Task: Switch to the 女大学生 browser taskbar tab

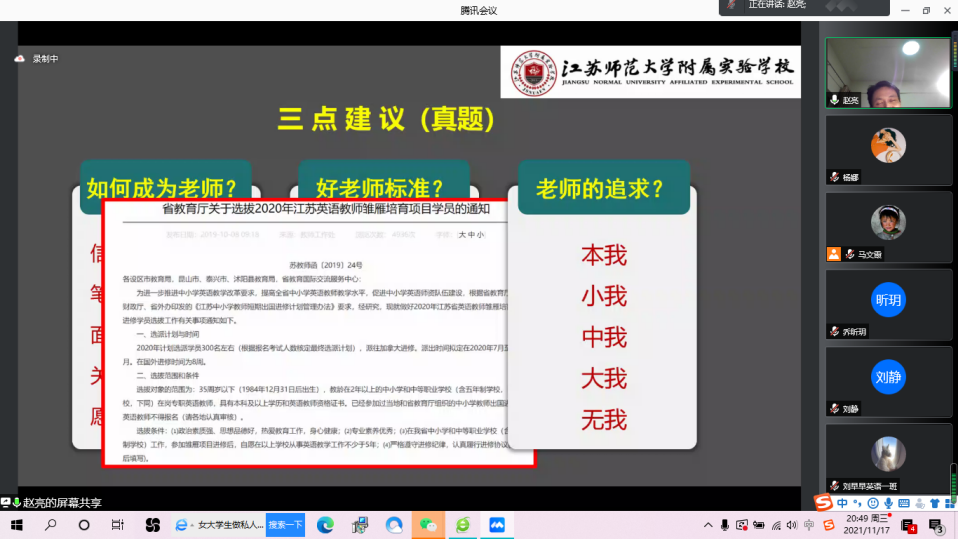Action: click(x=219, y=525)
